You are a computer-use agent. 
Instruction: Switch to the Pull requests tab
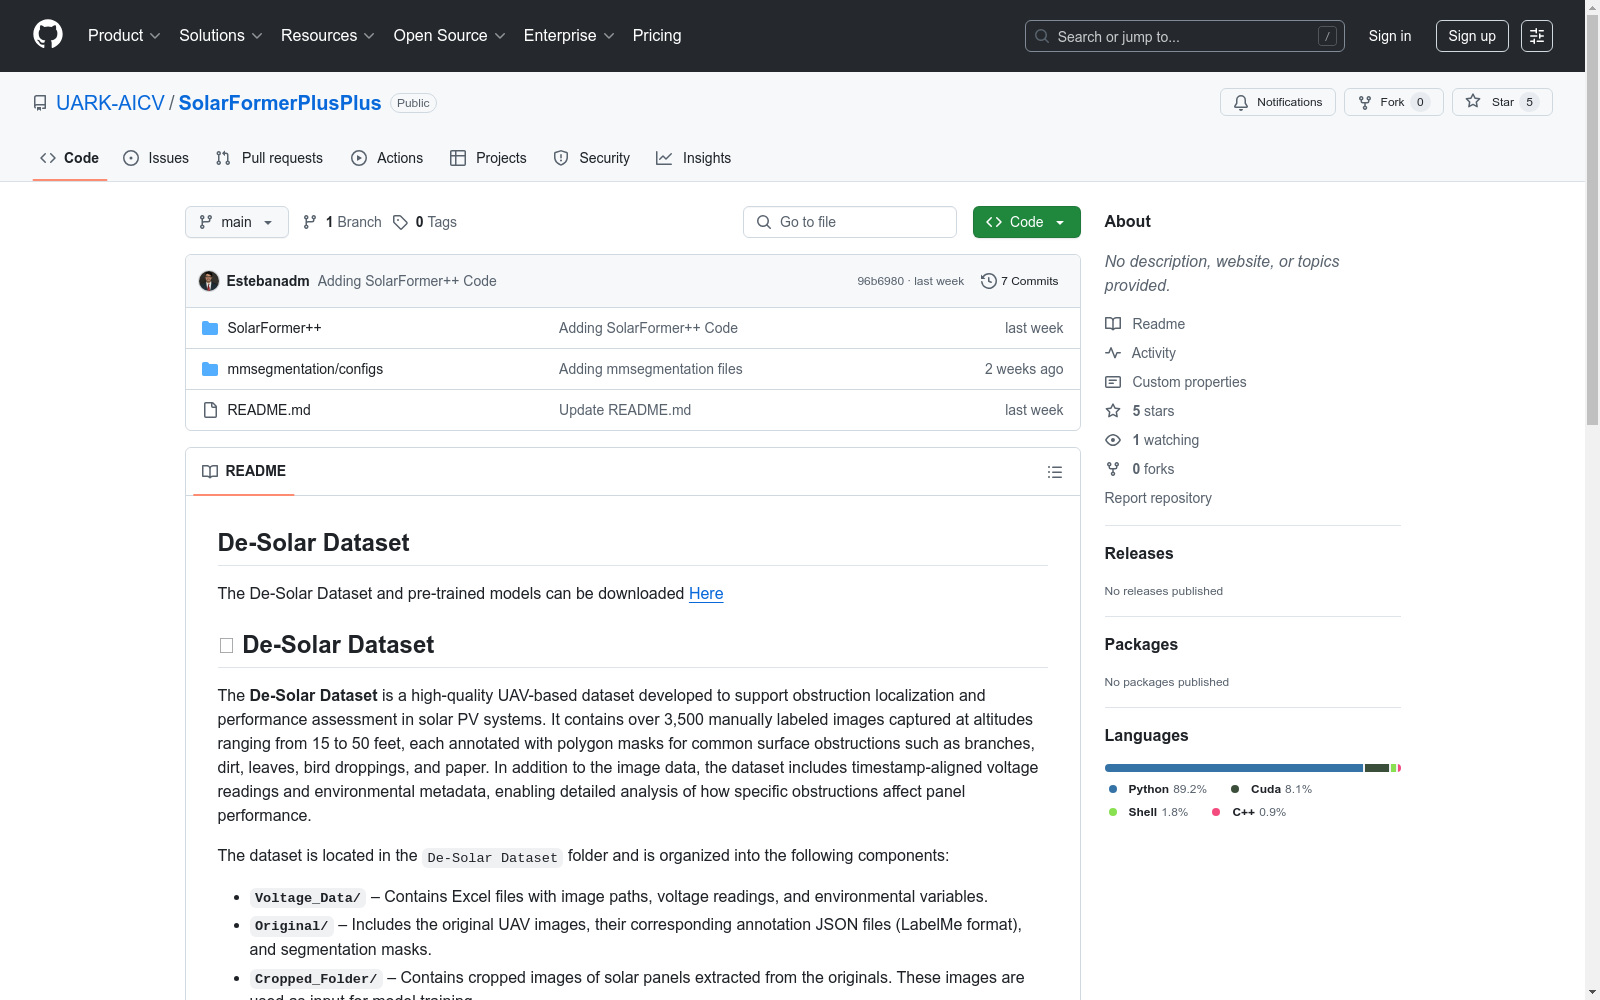[269, 158]
